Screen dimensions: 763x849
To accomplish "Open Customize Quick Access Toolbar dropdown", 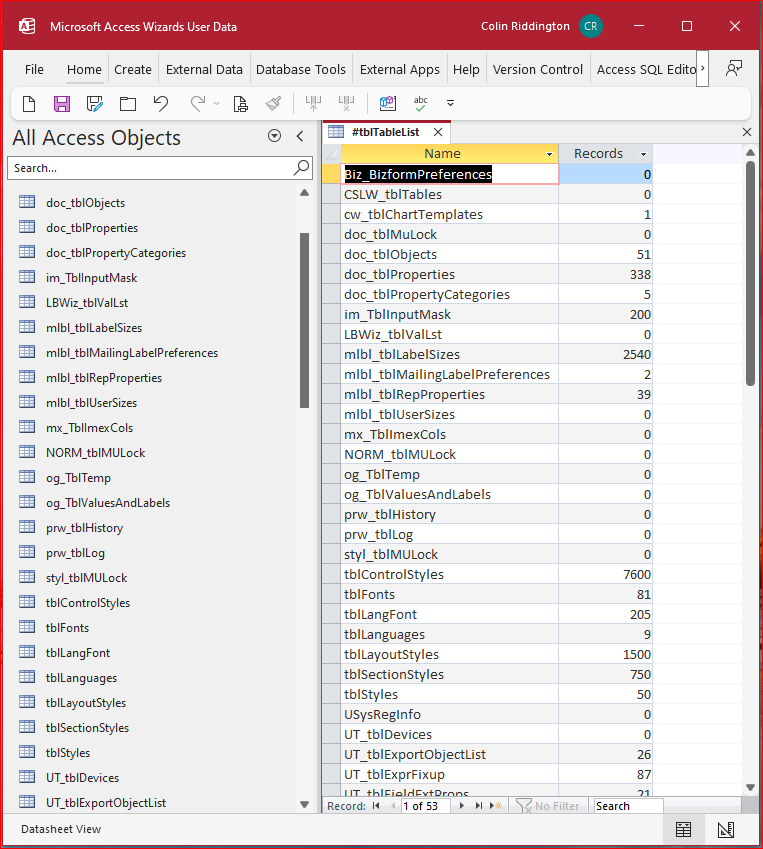I will pos(450,103).
